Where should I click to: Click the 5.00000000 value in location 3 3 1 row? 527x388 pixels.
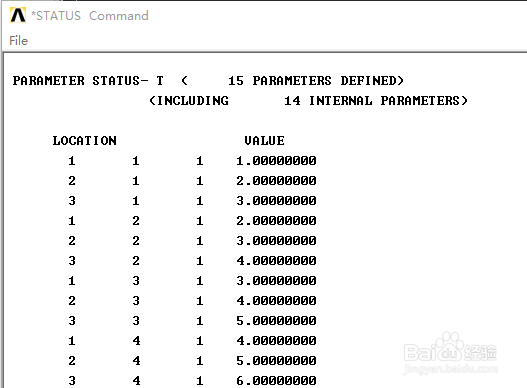[276, 321]
